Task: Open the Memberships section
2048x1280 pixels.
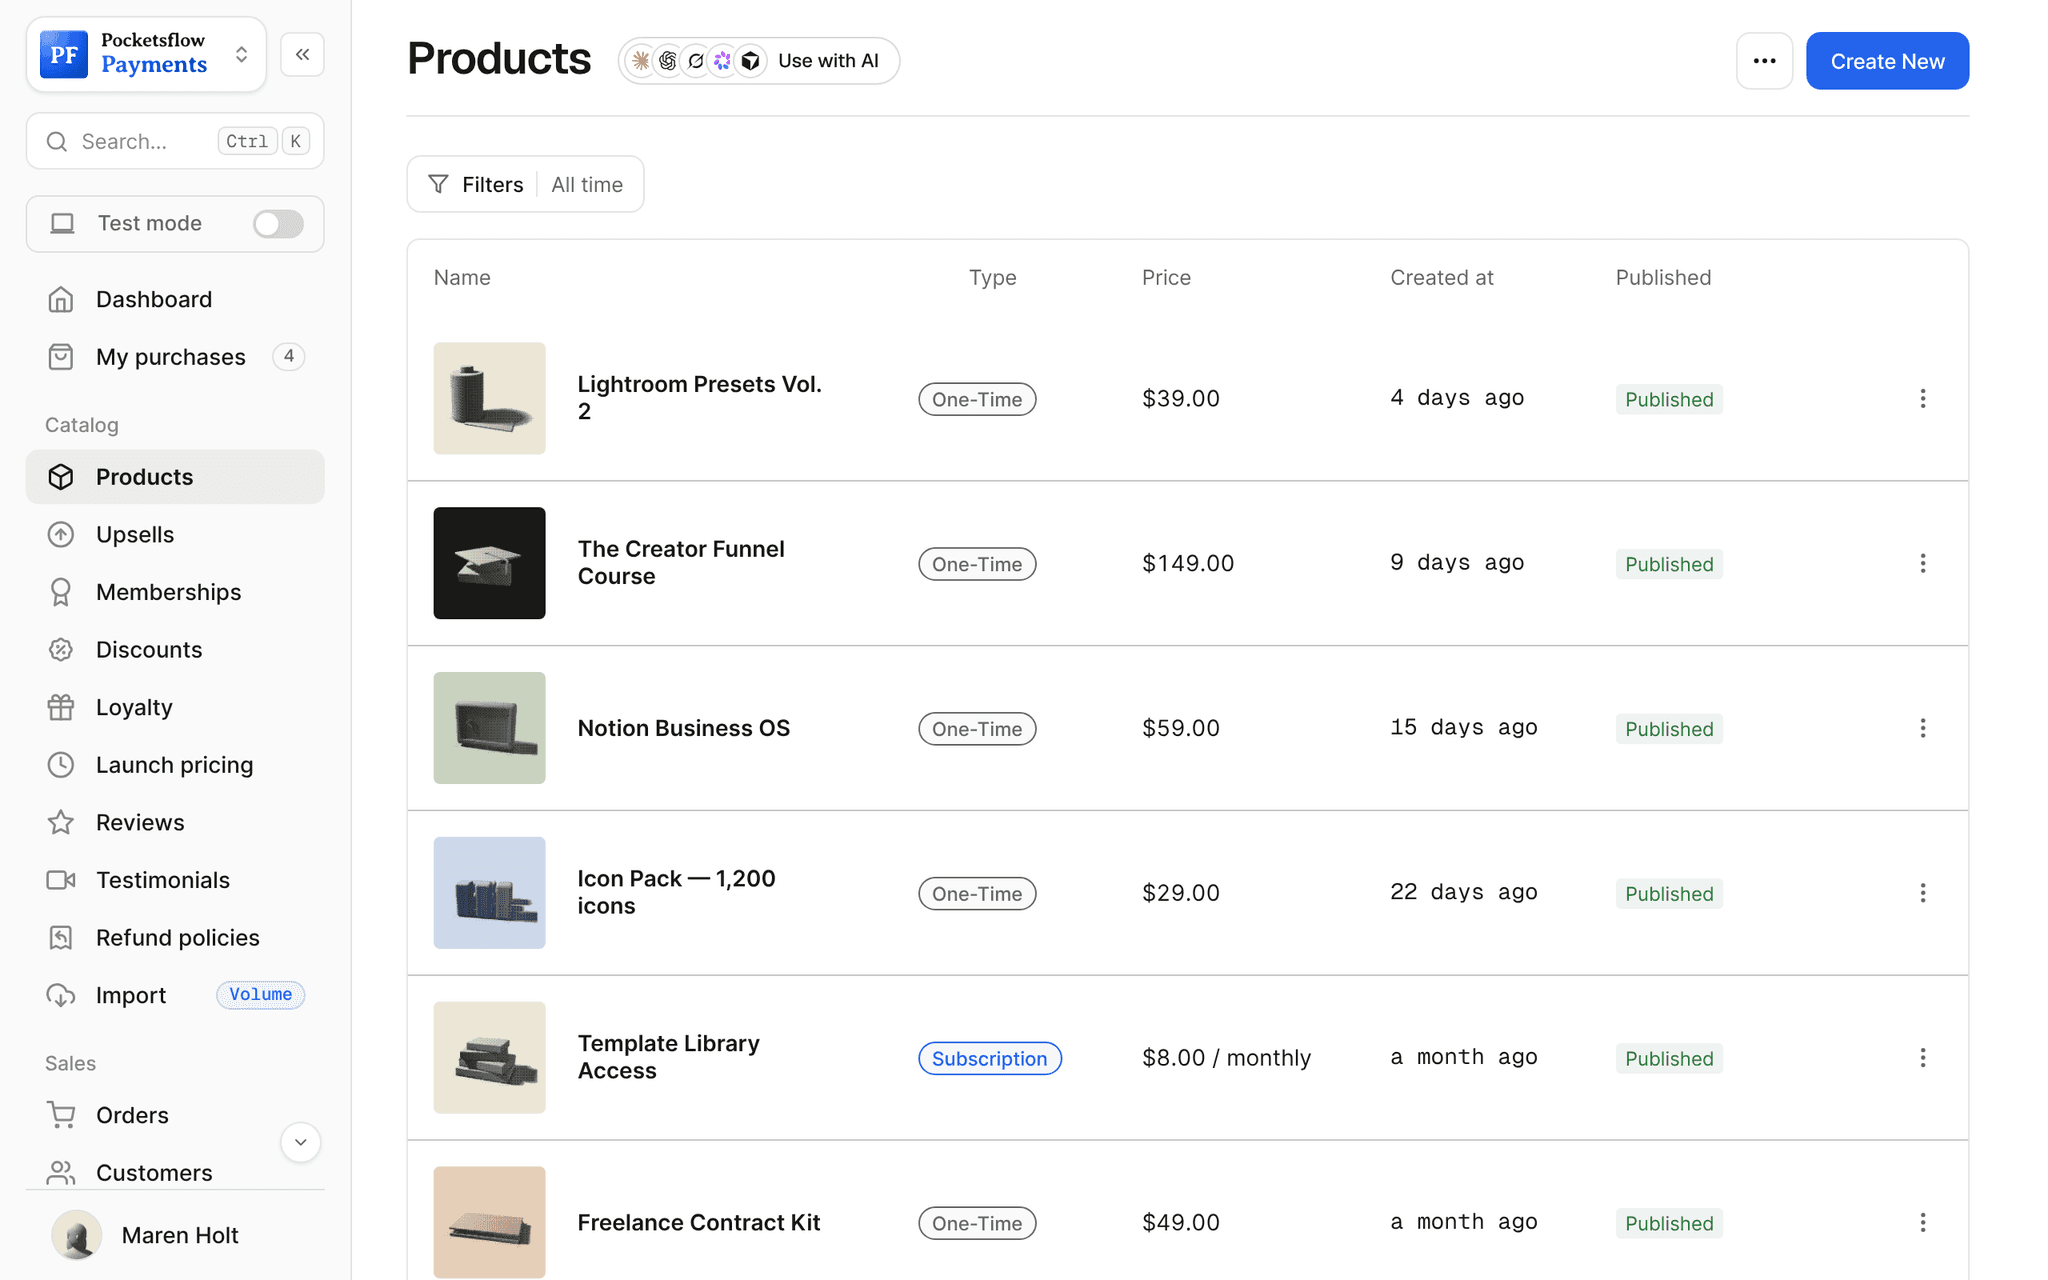Action: [175, 592]
